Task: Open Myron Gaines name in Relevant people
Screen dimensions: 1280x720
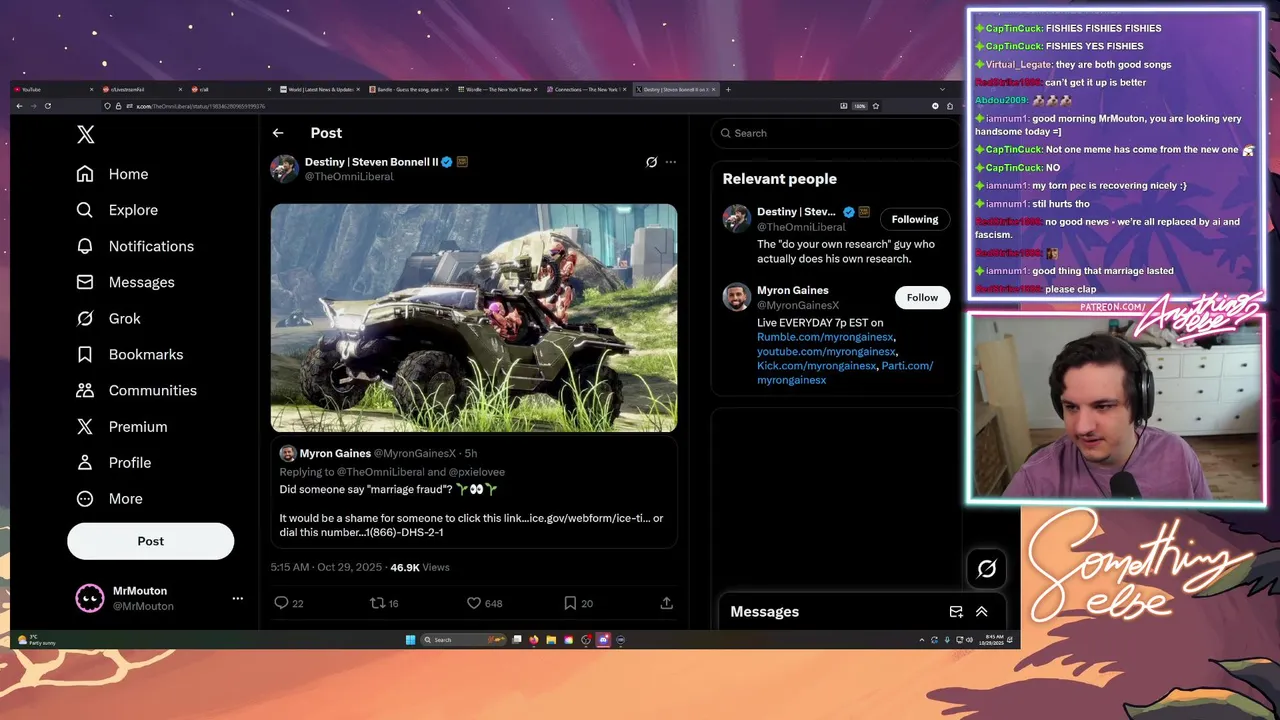Action: coord(793,290)
